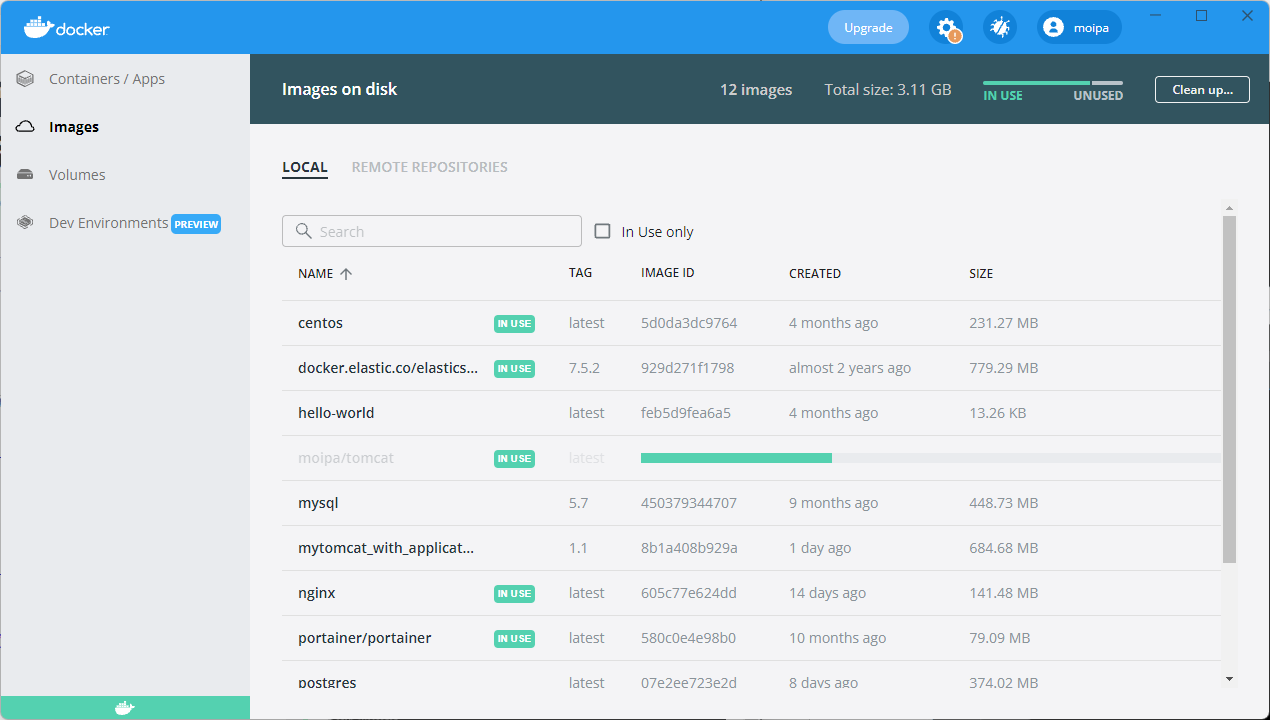Click the scrollbar up arrow
Image resolution: width=1270 pixels, height=720 pixels.
(1229, 207)
